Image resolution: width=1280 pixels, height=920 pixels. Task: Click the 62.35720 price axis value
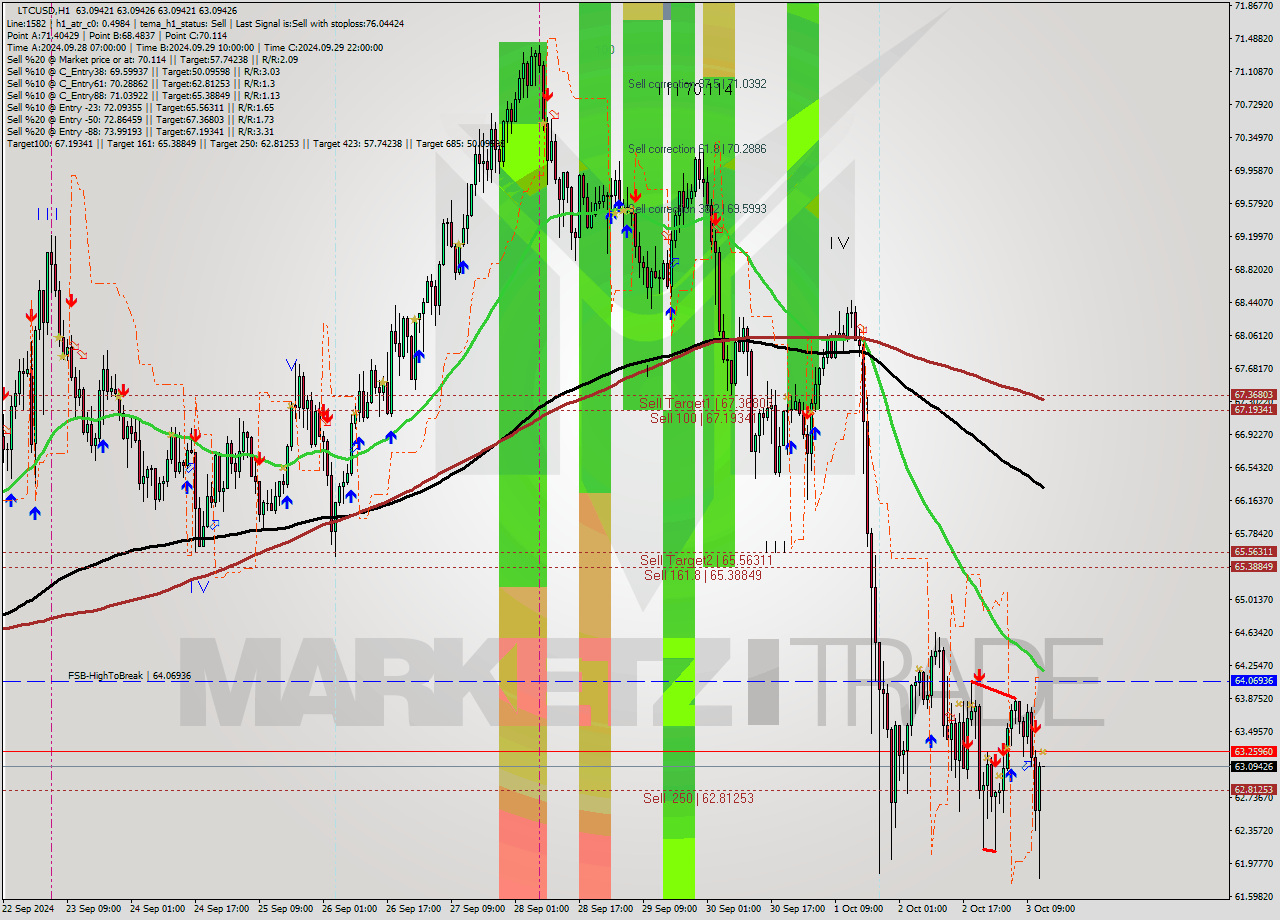tap(1254, 830)
